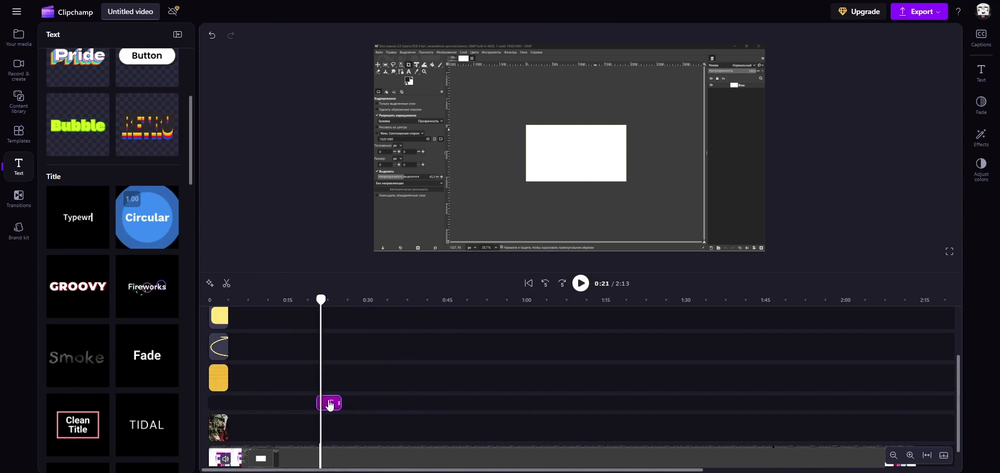Click the Text panel vertical scrollbar
Image resolution: width=1000 pixels, height=473 pixels.
pyautogui.click(x=190, y=140)
